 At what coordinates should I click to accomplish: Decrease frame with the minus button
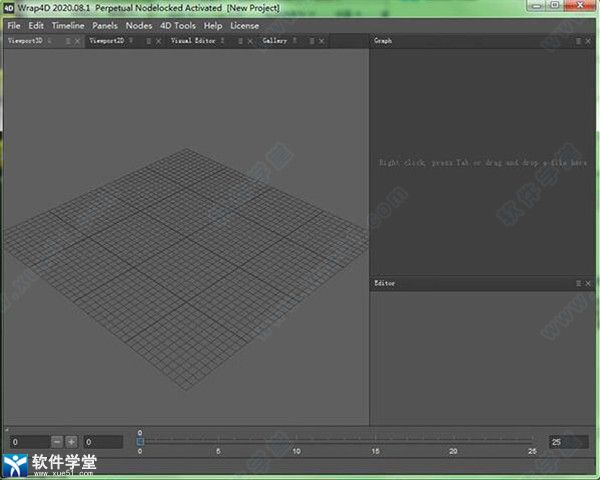coord(57,442)
